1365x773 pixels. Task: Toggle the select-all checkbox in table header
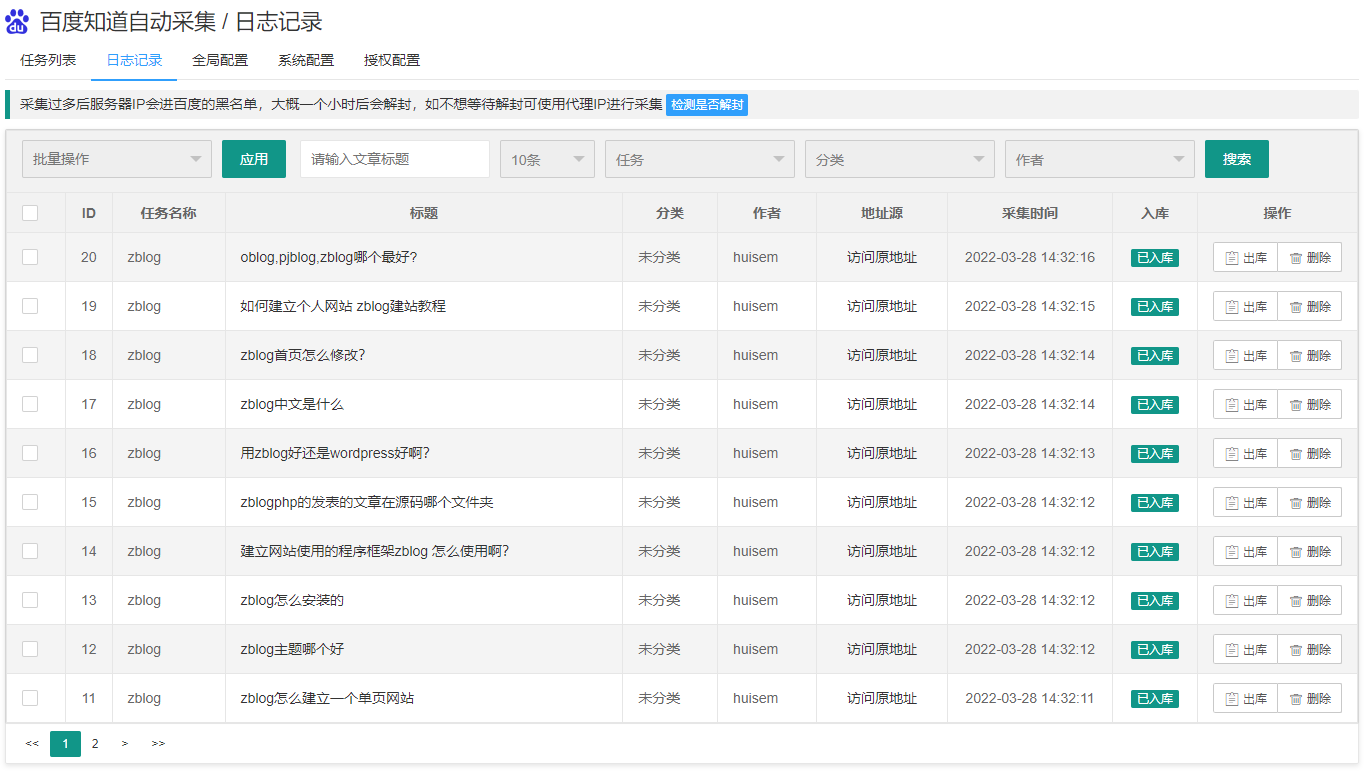pyautogui.click(x=30, y=213)
